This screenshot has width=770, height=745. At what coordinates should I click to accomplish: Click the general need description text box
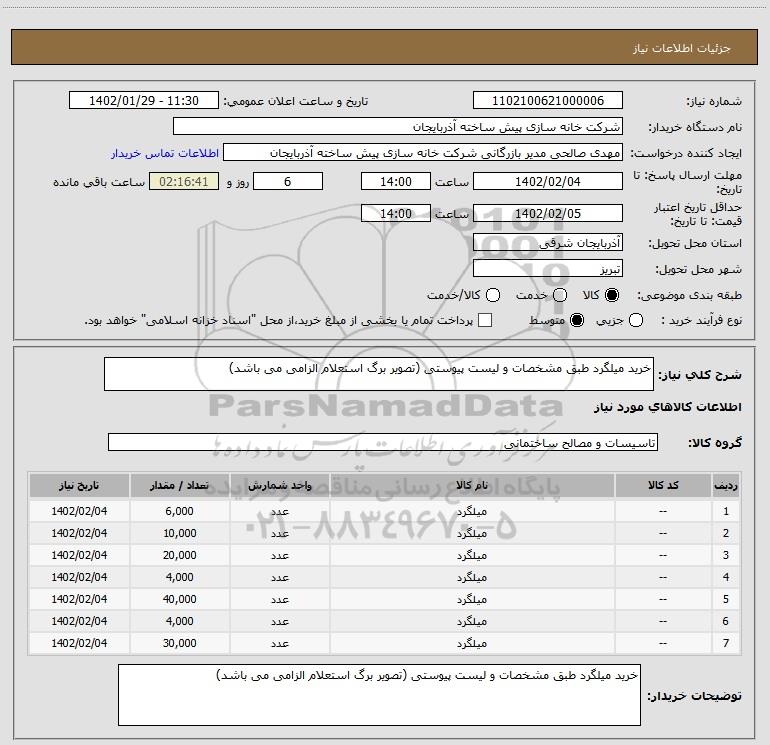click(x=379, y=374)
